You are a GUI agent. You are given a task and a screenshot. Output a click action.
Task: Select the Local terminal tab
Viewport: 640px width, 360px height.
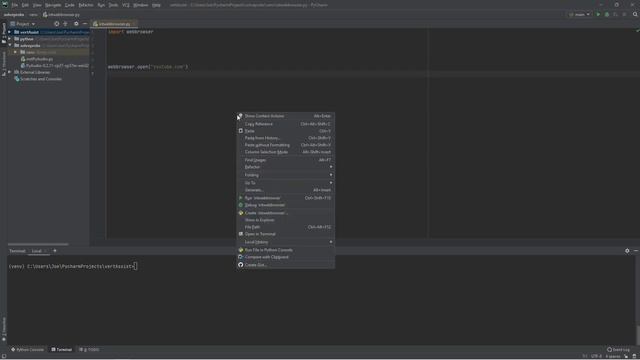[x=37, y=251]
